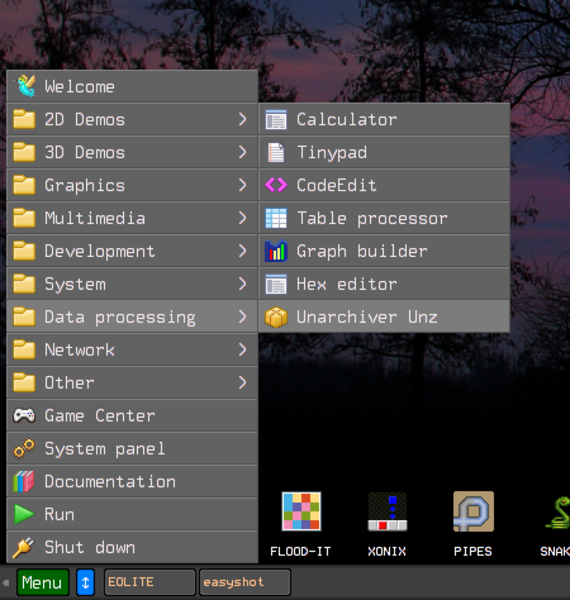Click the Unarchiver Unz box icon

276,317
